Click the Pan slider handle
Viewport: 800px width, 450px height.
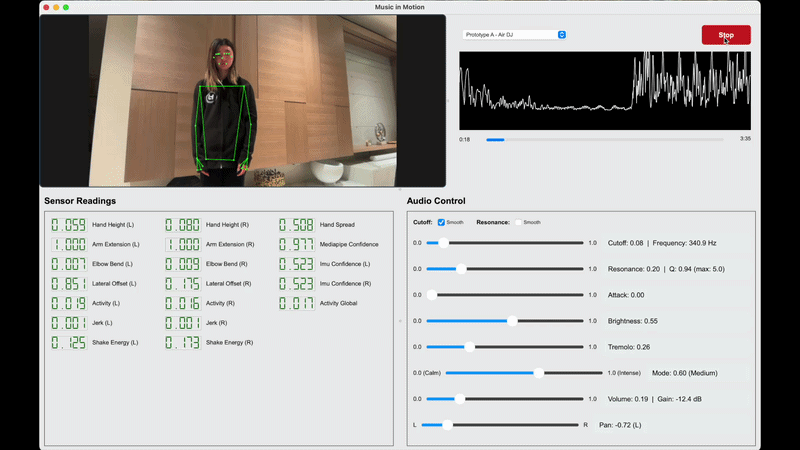coord(447,425)
